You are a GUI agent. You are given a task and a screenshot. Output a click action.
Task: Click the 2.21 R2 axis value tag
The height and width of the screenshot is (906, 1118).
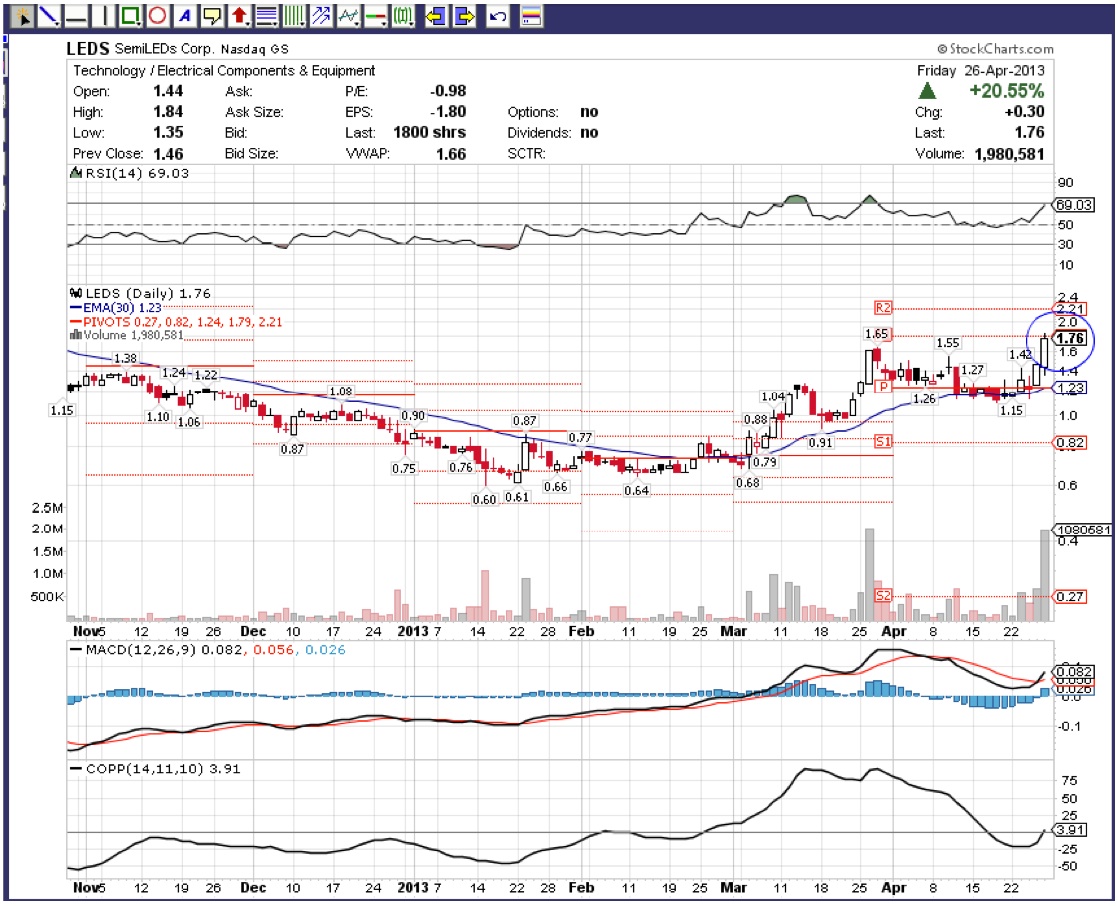click(1070, 309)
